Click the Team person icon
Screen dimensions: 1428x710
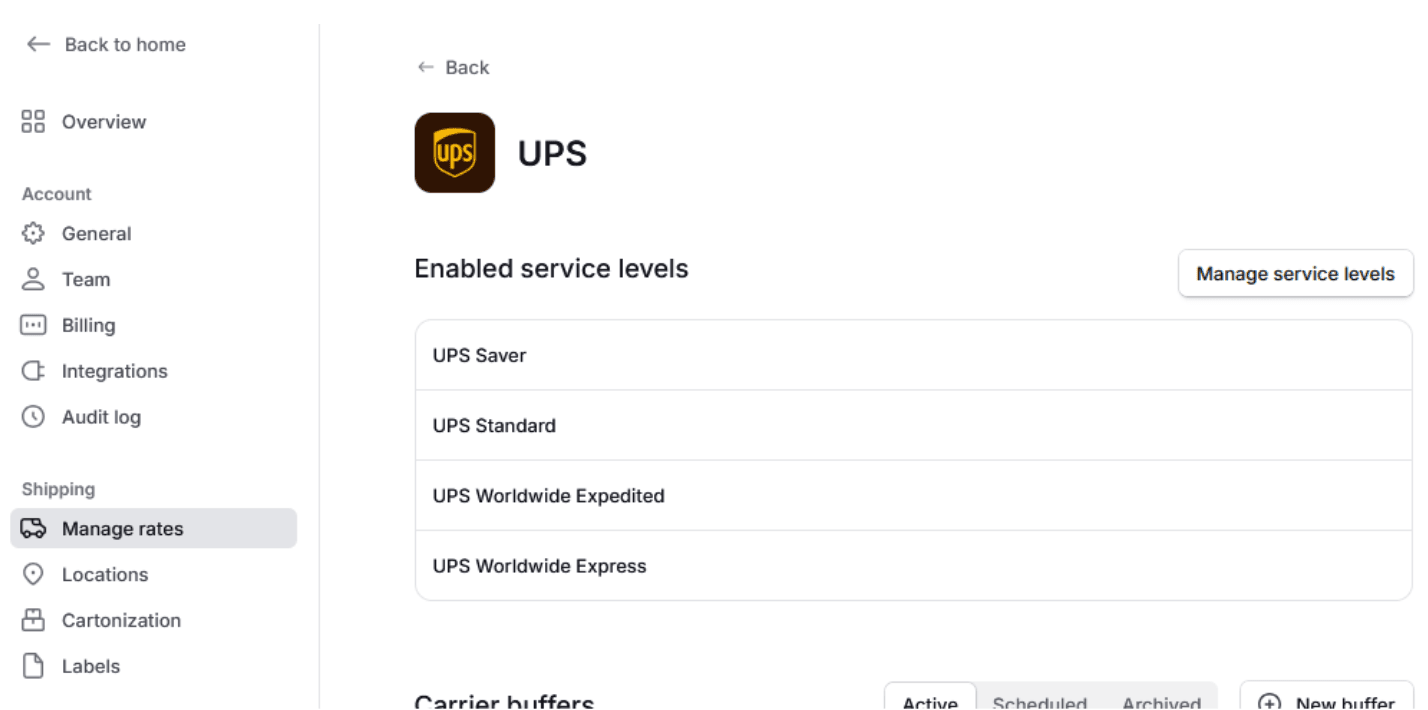(x=33, y=280)
